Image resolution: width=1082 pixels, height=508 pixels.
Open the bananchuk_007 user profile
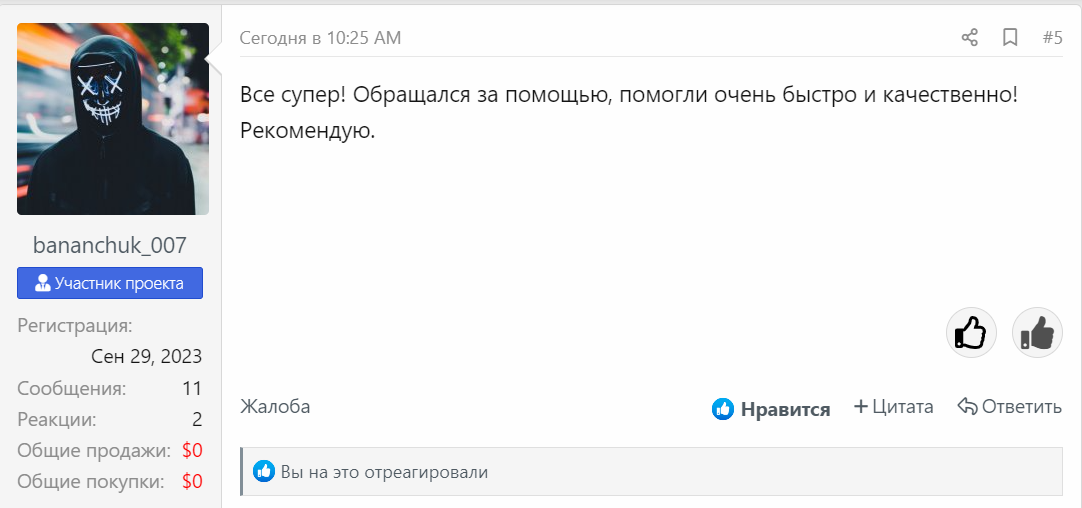[110, 245]
